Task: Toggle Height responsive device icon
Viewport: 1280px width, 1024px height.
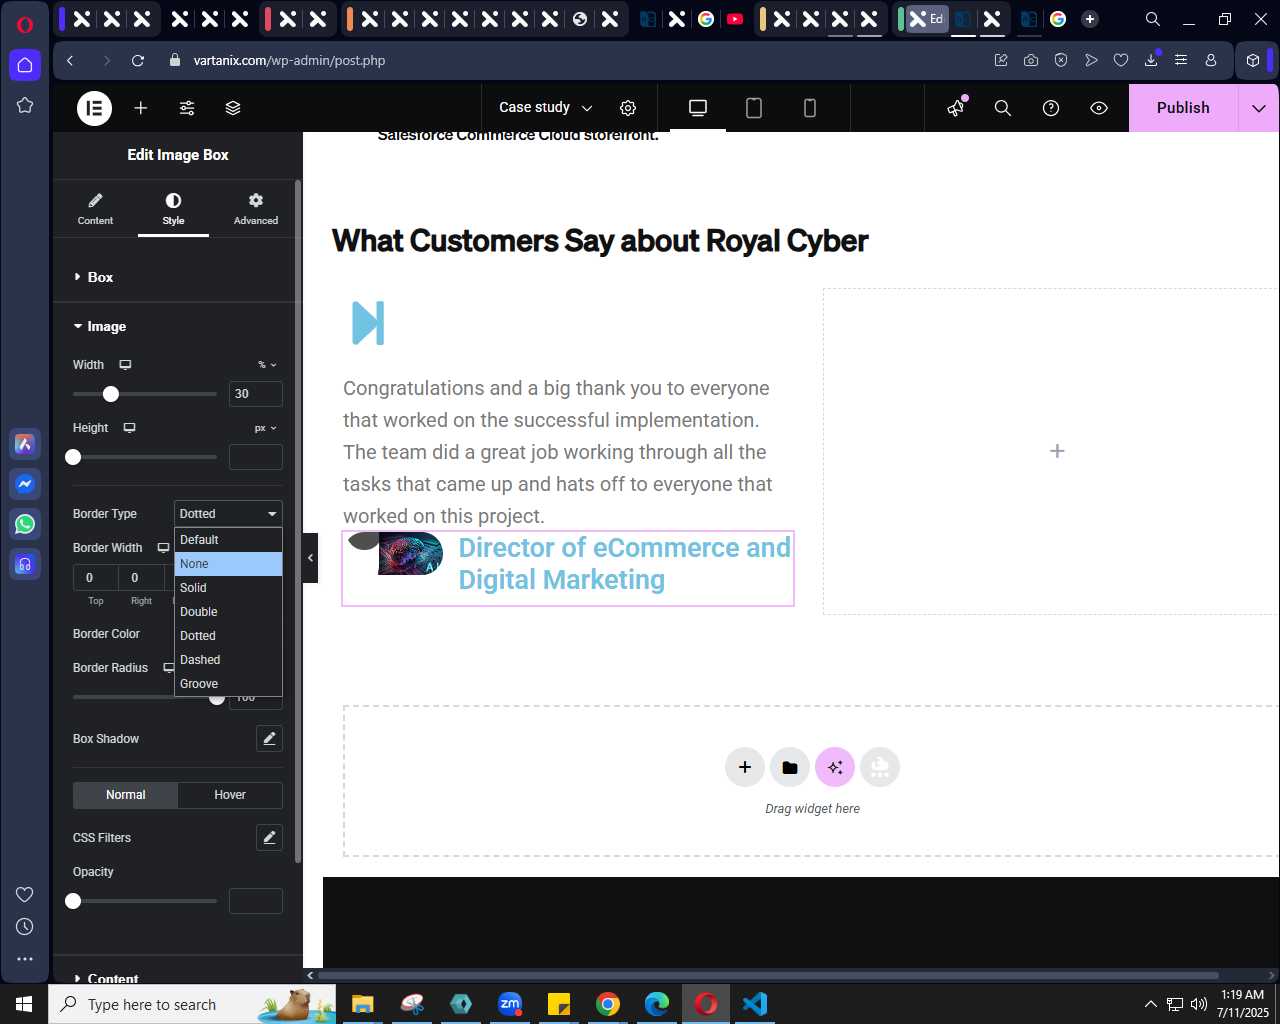Action: click(x=129, y=428)
